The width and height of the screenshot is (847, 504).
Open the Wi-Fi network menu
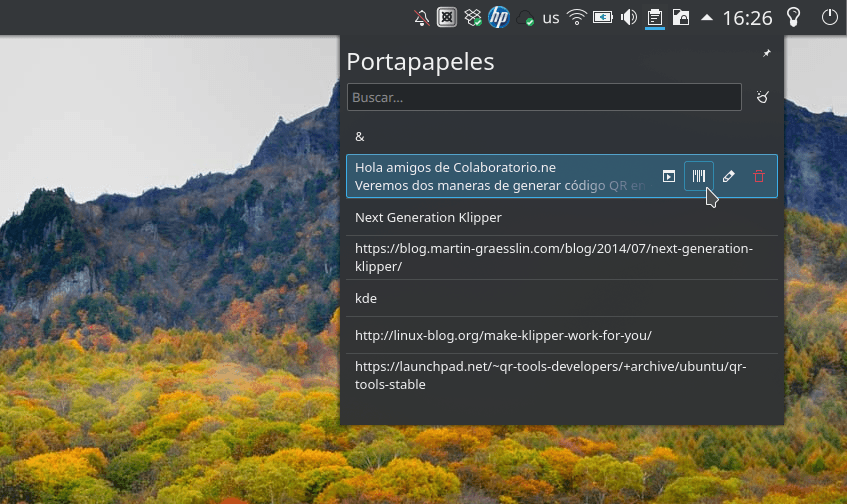click(576, 18)
